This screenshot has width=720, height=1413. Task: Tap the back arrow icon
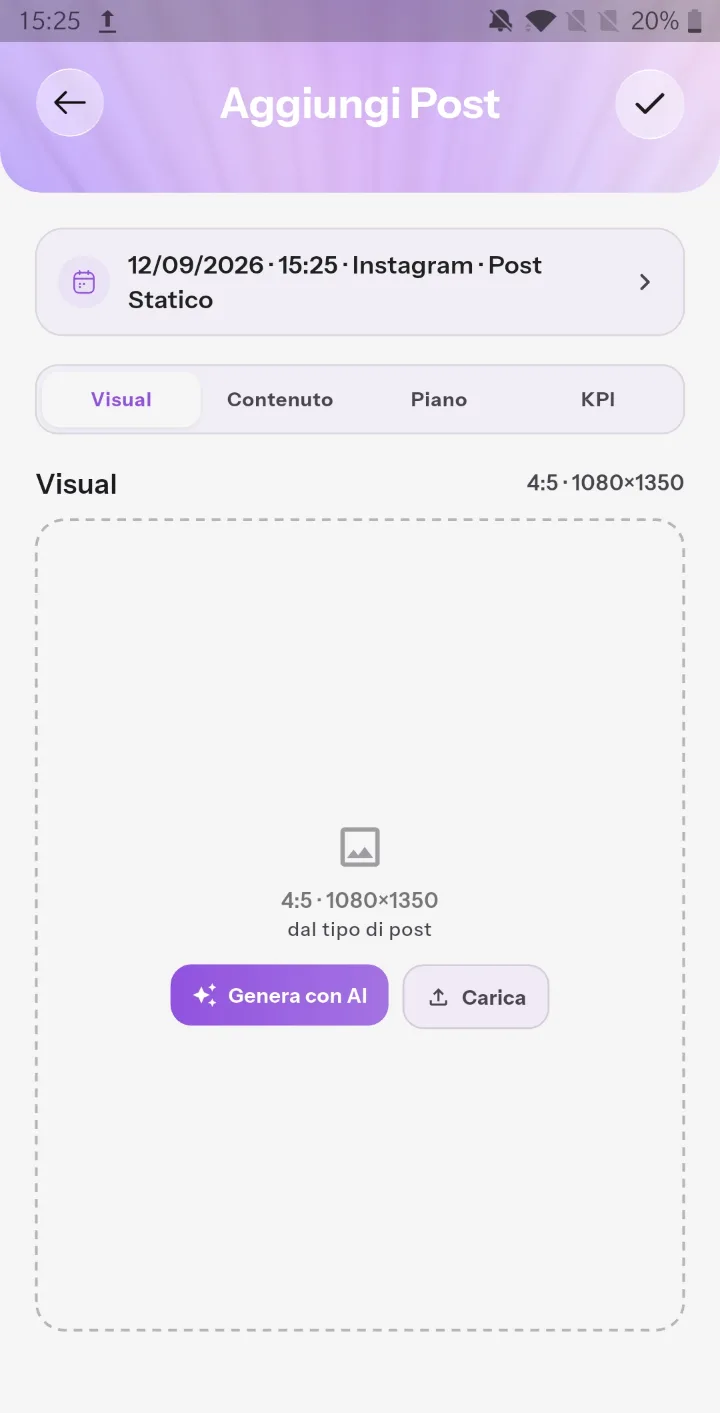(70, 103)
